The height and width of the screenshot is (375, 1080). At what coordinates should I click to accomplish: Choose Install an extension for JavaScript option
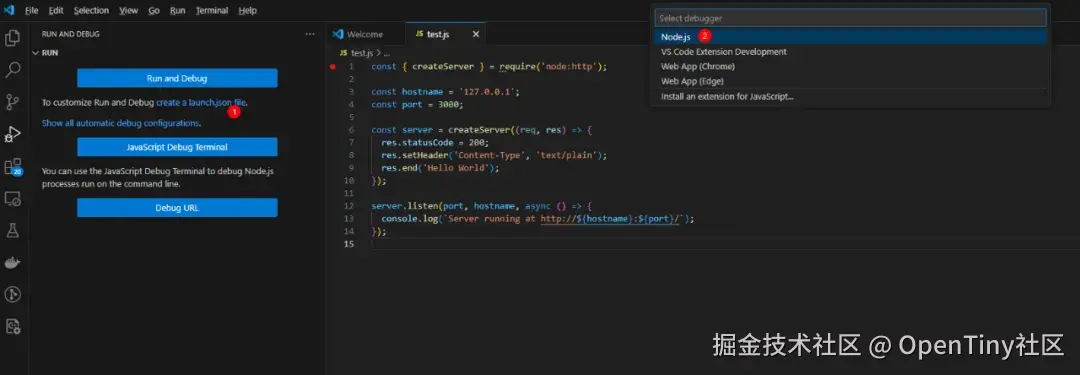pos(850,97)
